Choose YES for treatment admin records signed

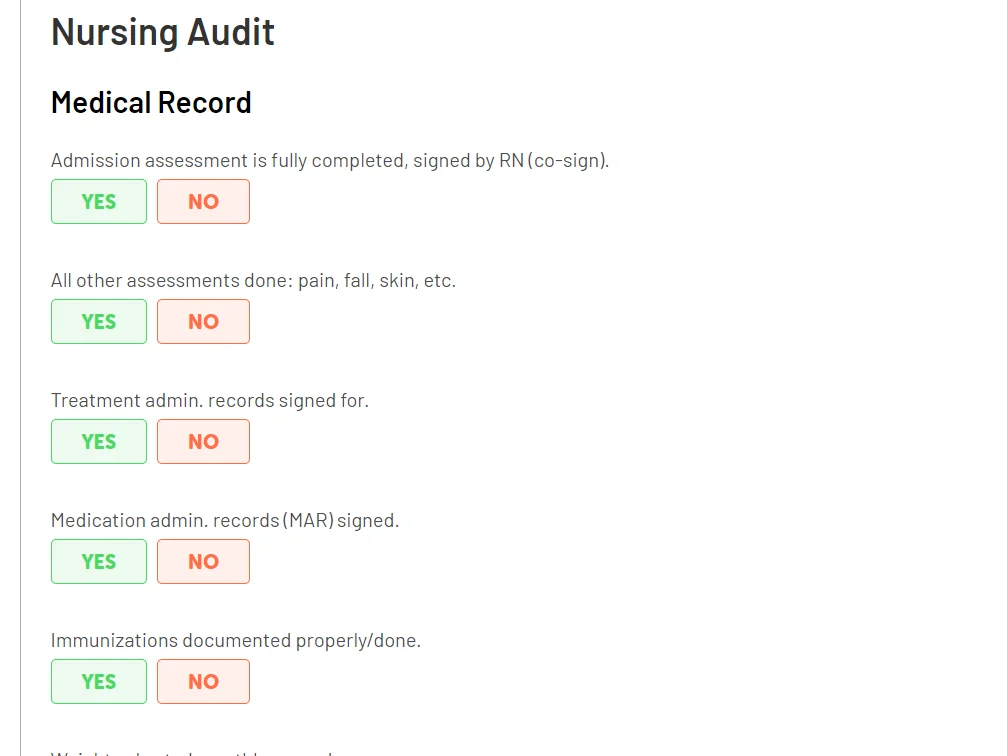click(98, 441)
